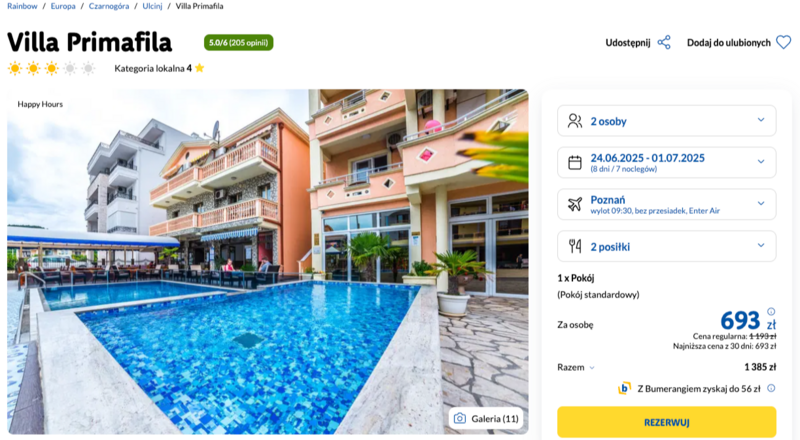Click the fork and knife meals icon
This screenshot has height=440, width=800.
(575, 246)
